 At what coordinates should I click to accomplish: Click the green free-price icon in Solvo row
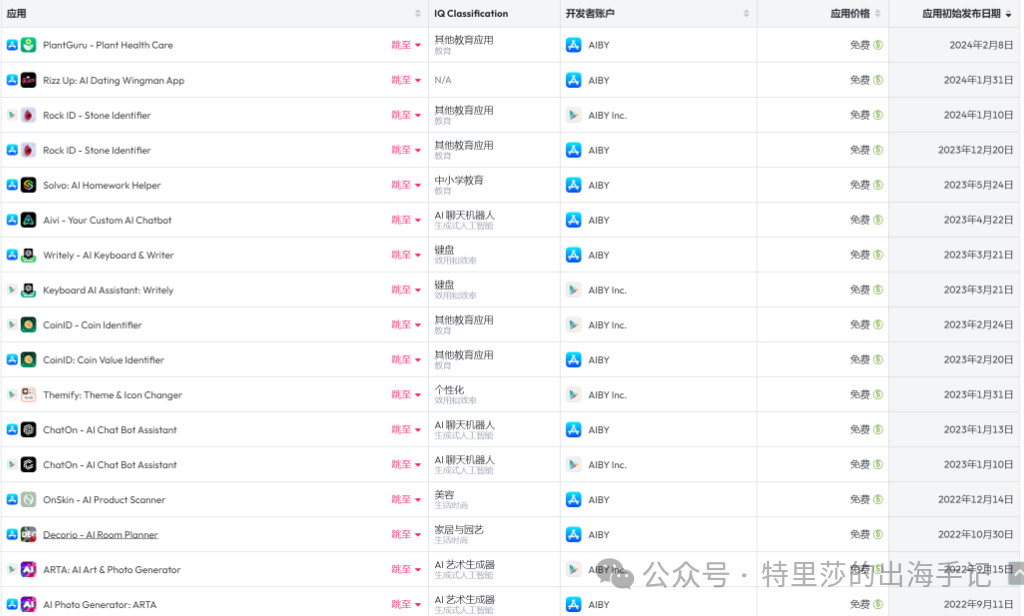878,185
